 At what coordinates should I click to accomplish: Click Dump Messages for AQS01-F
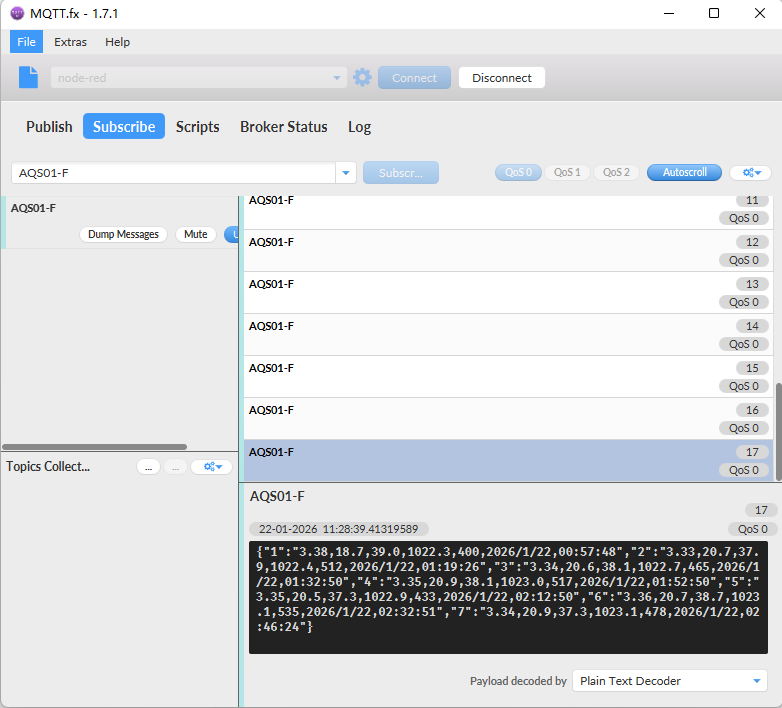click(123, 234)
